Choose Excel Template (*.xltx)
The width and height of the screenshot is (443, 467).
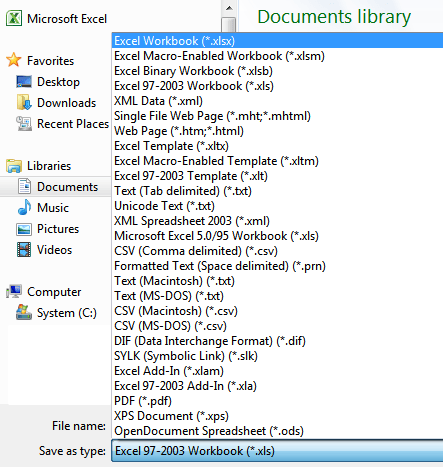(x=277, y=146)
